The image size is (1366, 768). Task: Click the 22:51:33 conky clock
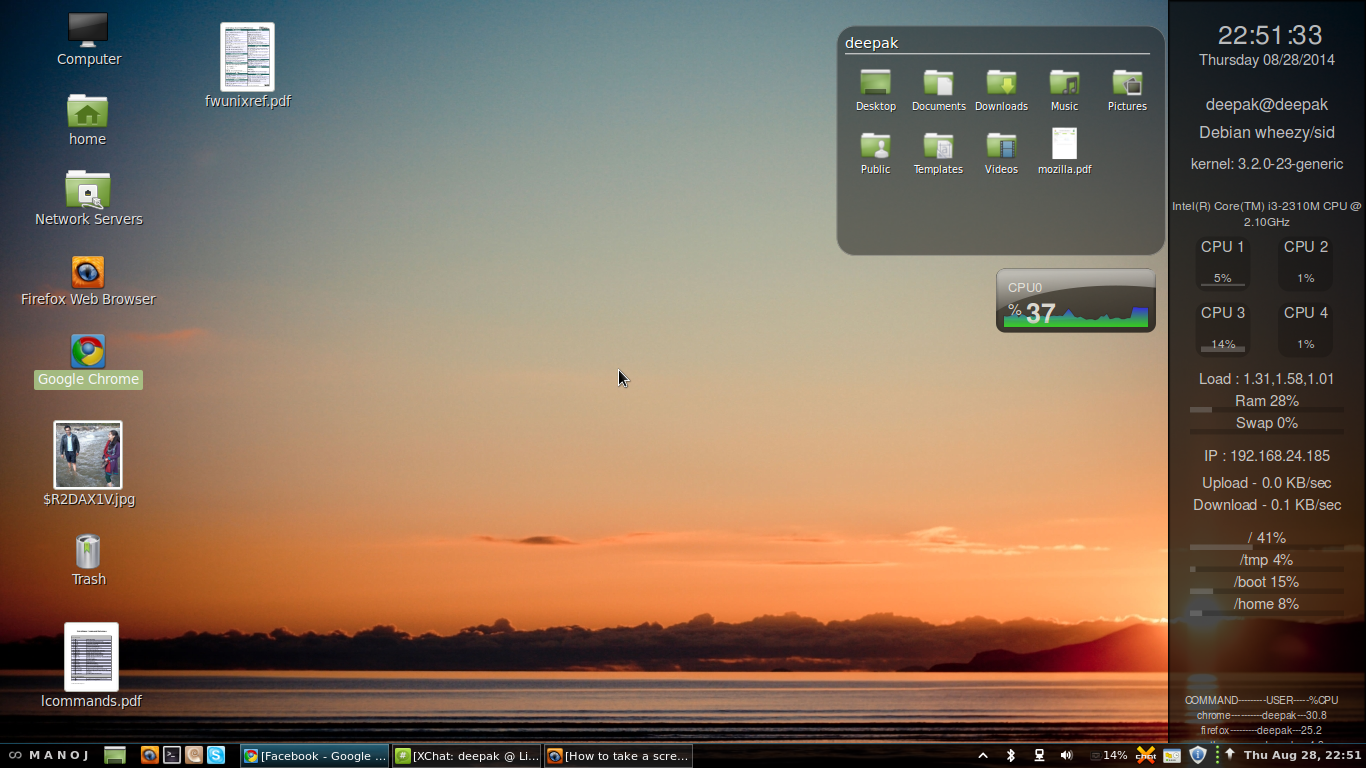pos(1270,35)
